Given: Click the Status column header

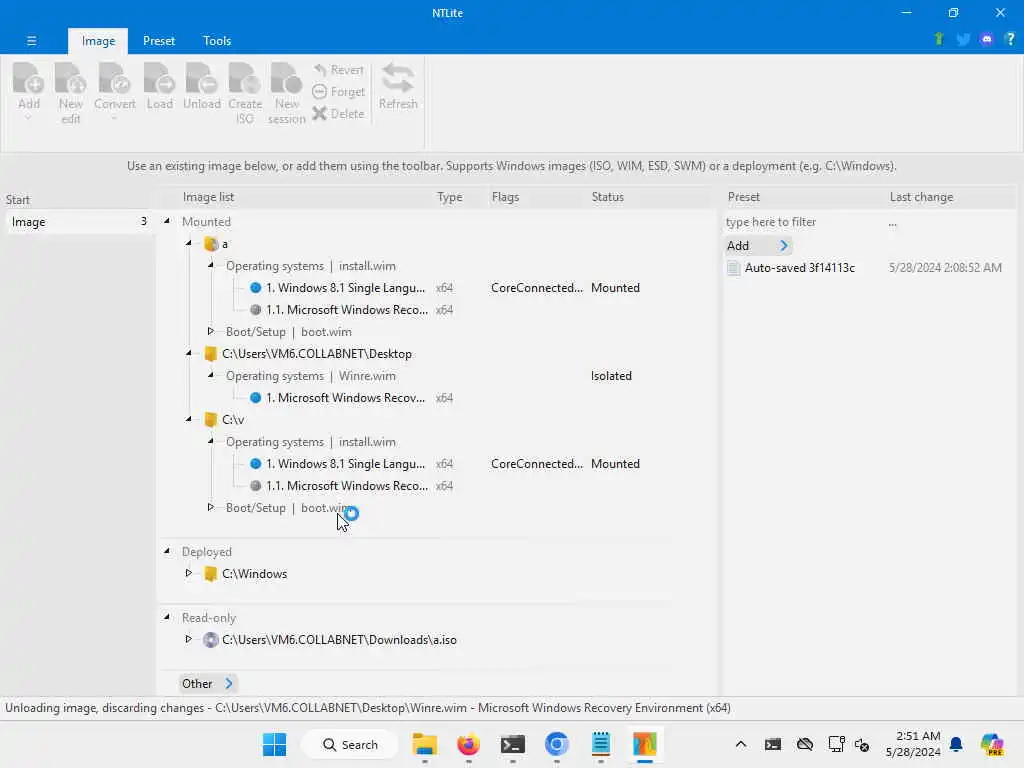Looking at the screenshot, I should (x=607, y=197).
